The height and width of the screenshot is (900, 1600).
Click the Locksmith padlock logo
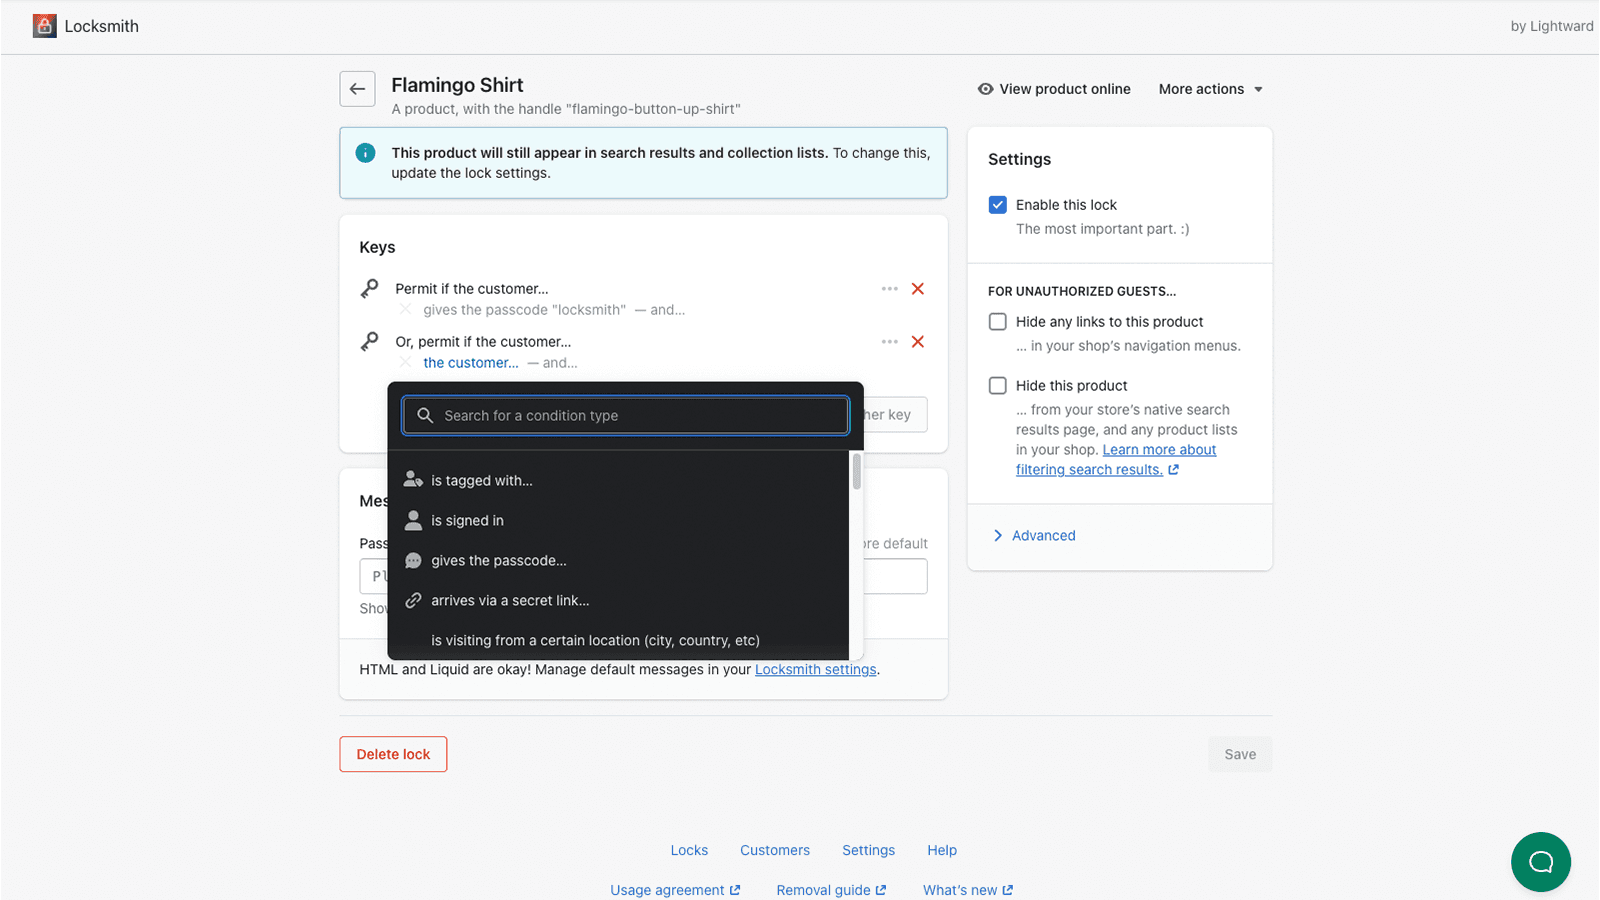[x=44, y=25]
